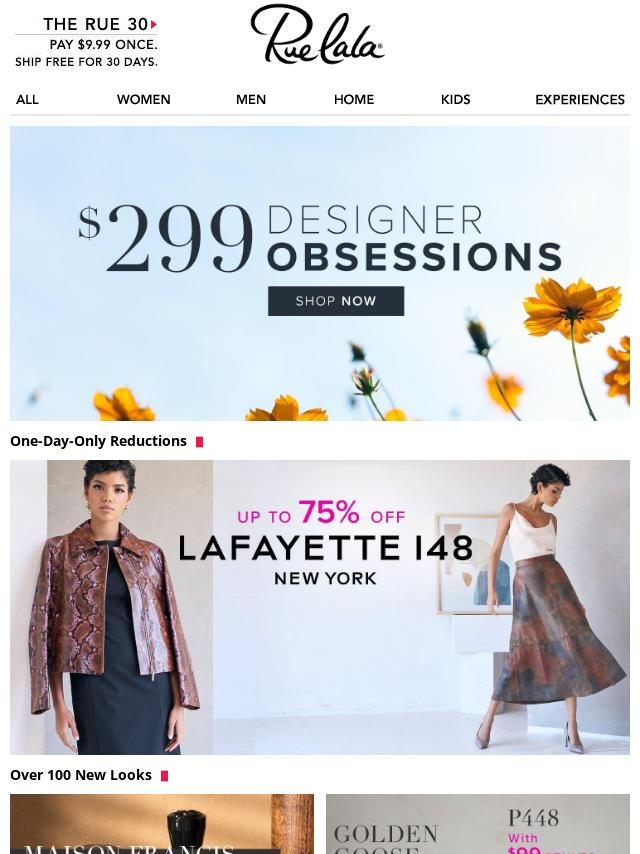
Task: Select the Women navigation tab
Action: (144, 100)
